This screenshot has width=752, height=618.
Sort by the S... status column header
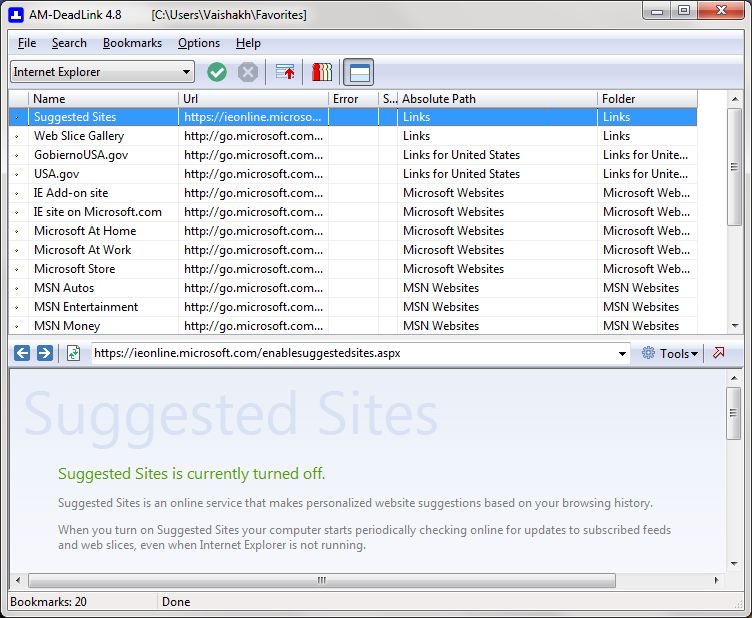pyautogui.click(x=388, y=99)
